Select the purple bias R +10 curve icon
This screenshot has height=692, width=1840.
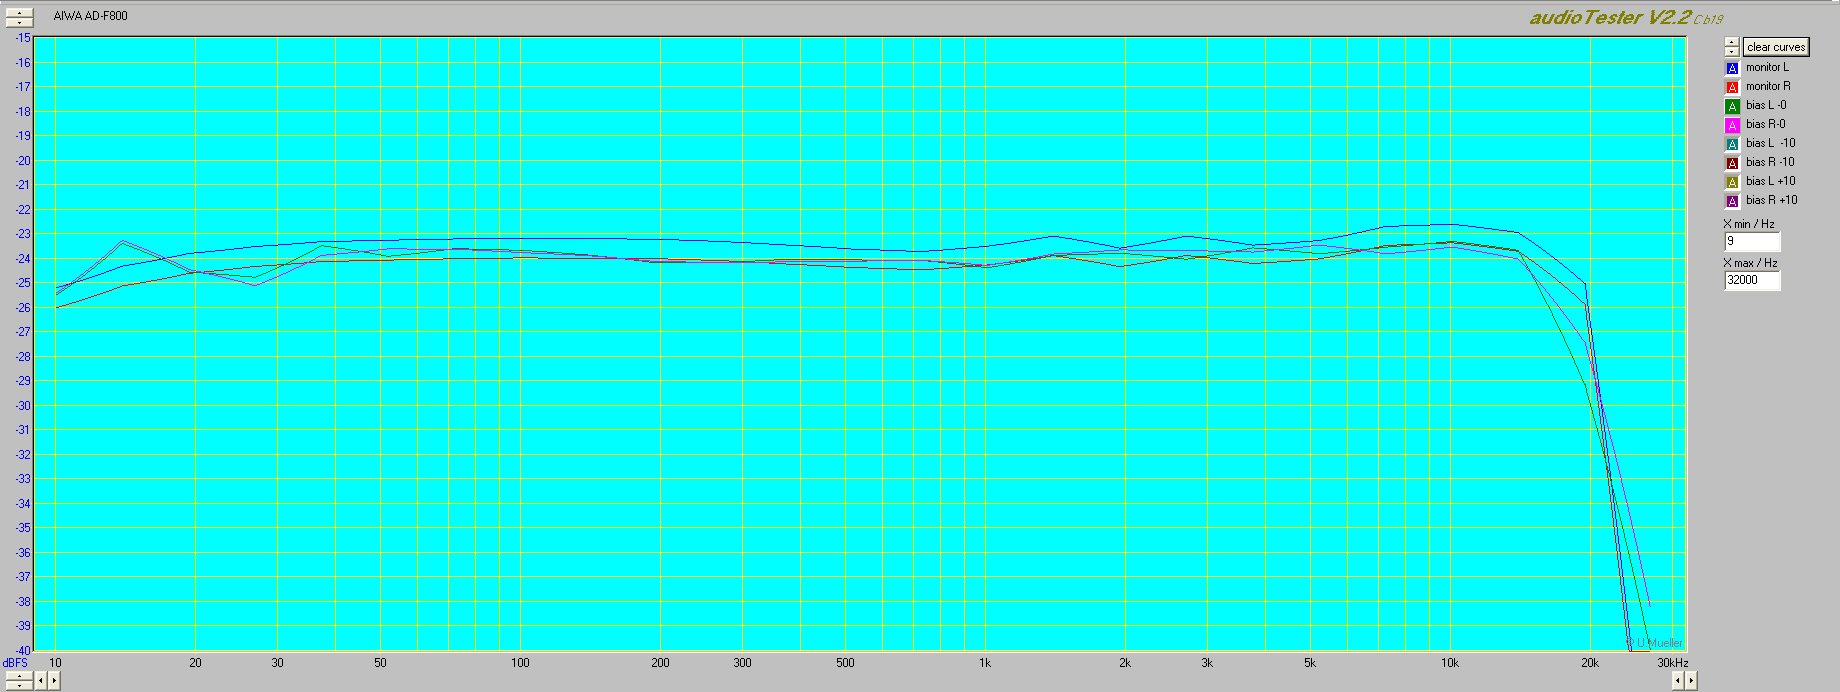coord(1732,201)
